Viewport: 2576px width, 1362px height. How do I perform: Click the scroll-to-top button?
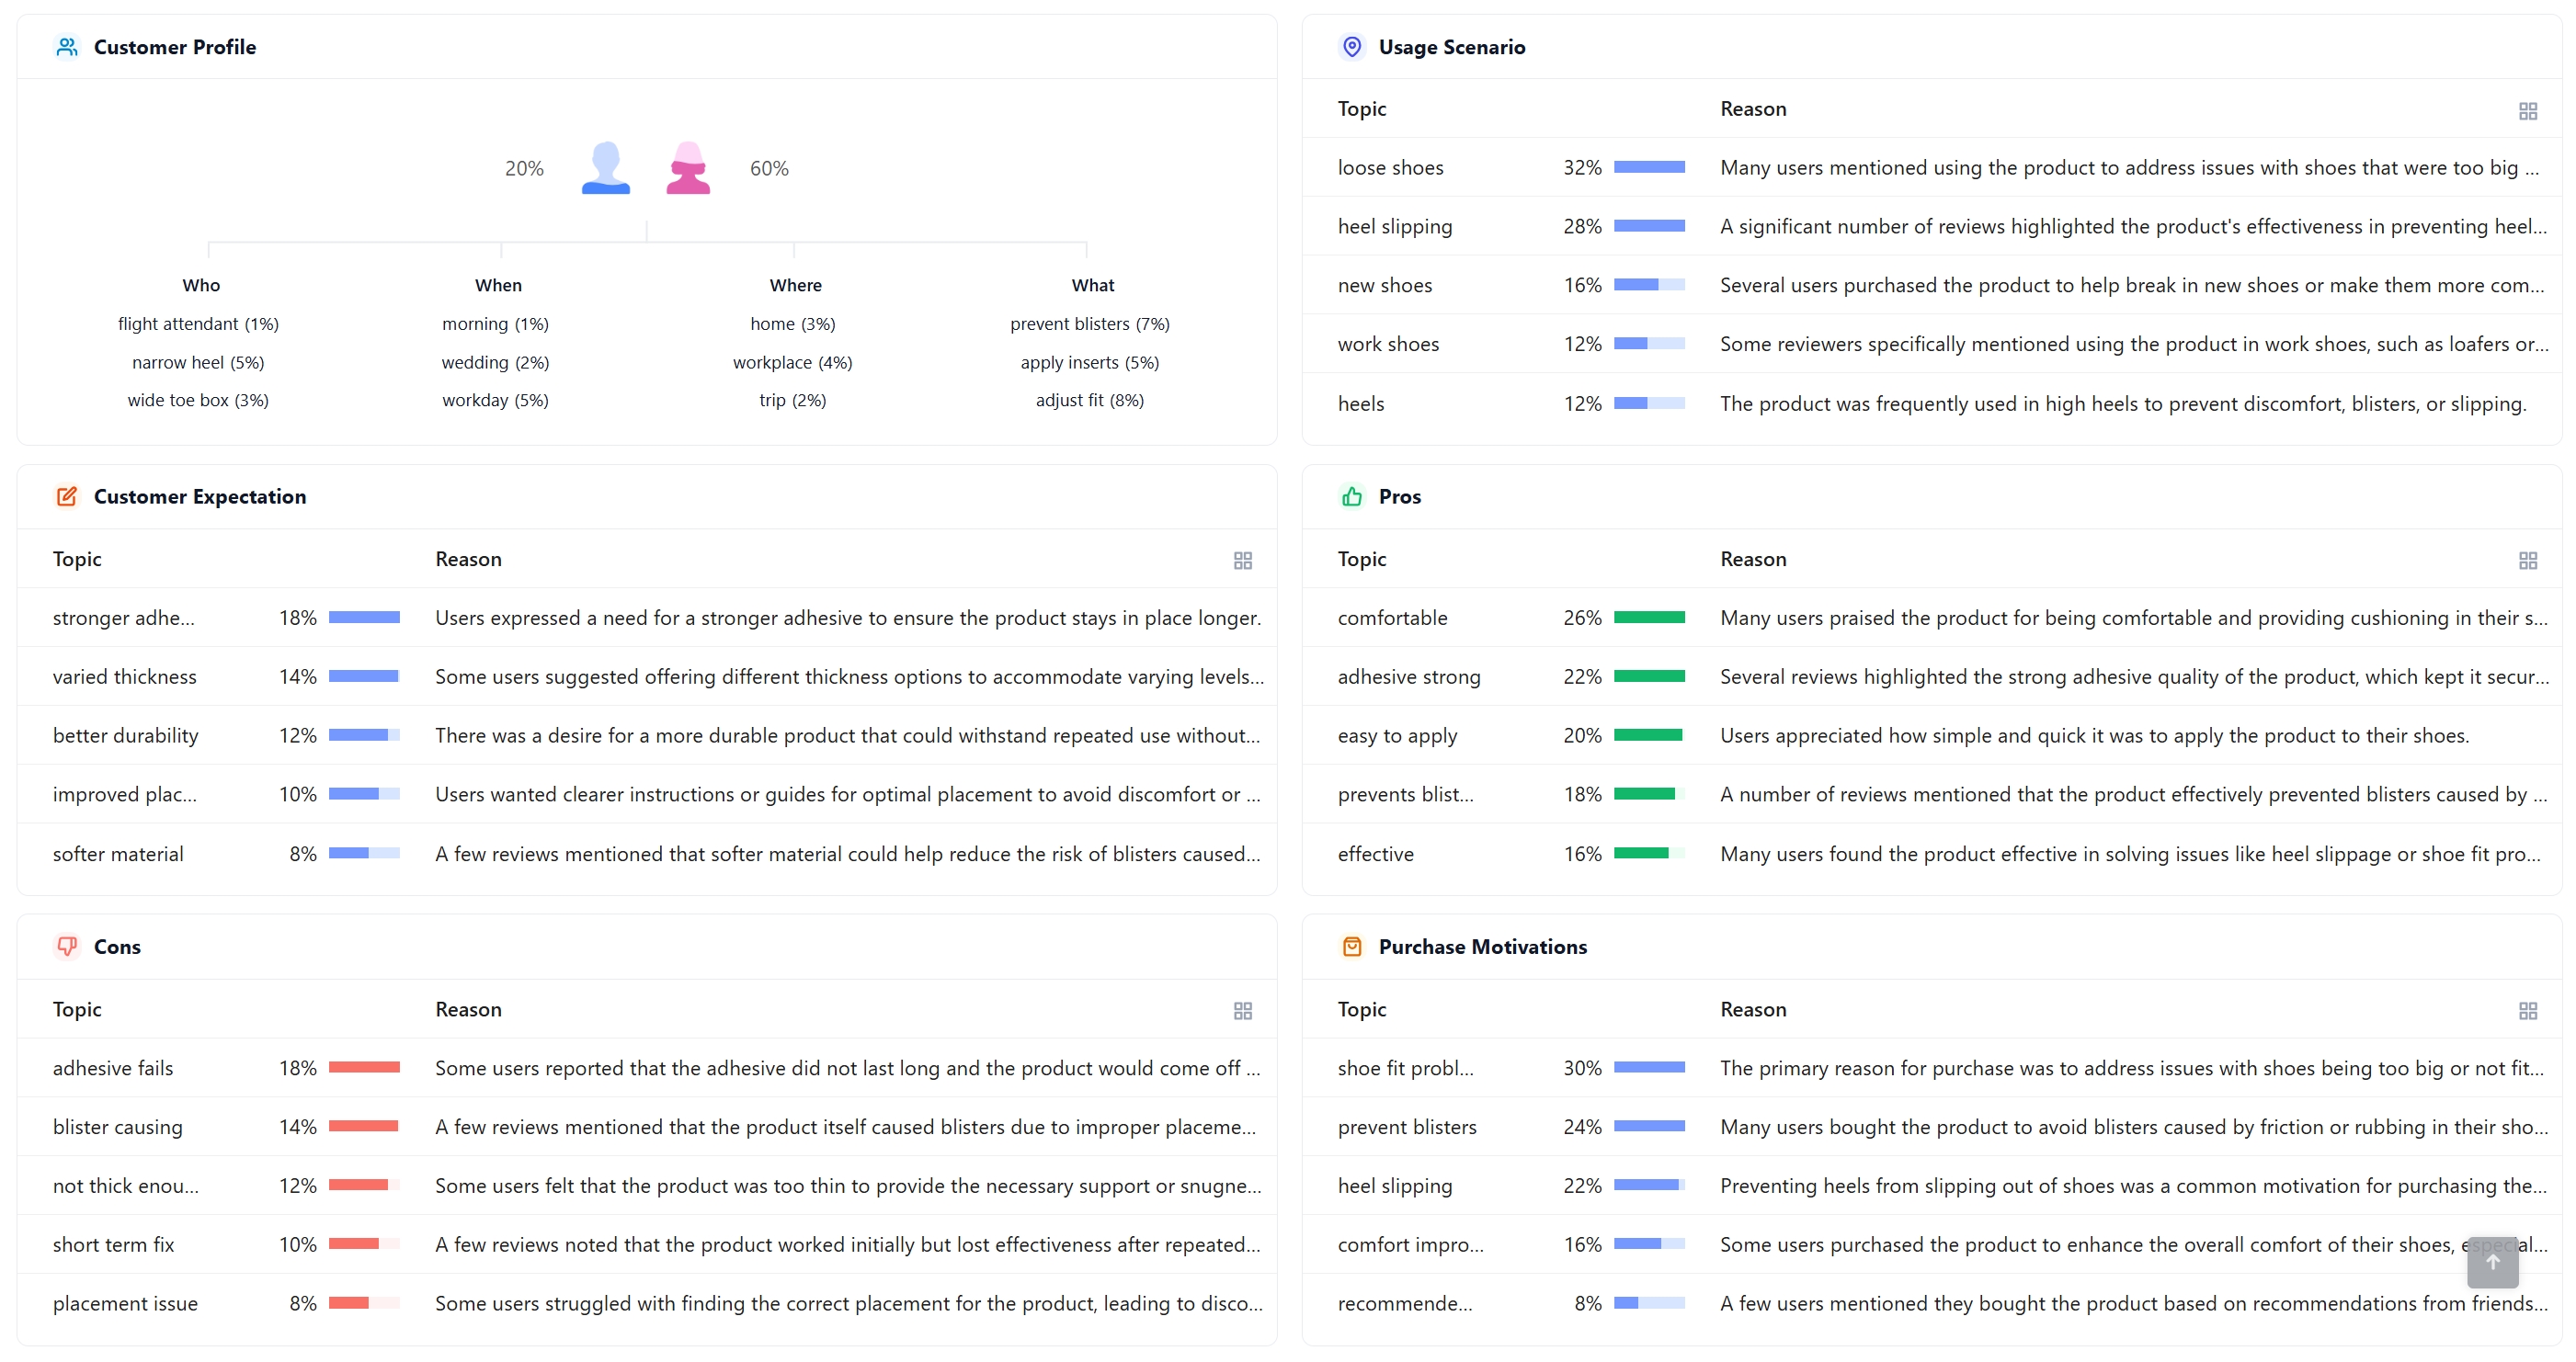(x=2493, y=1263)
